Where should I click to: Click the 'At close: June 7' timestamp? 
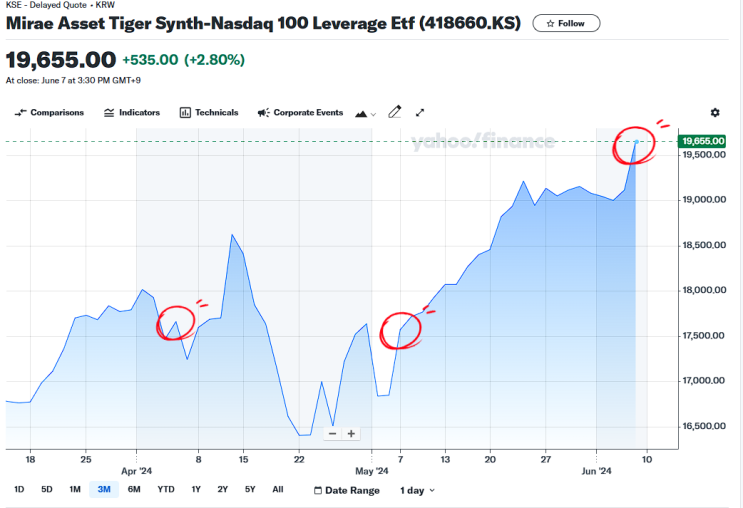pyautogui.click(x=73, y=81)
